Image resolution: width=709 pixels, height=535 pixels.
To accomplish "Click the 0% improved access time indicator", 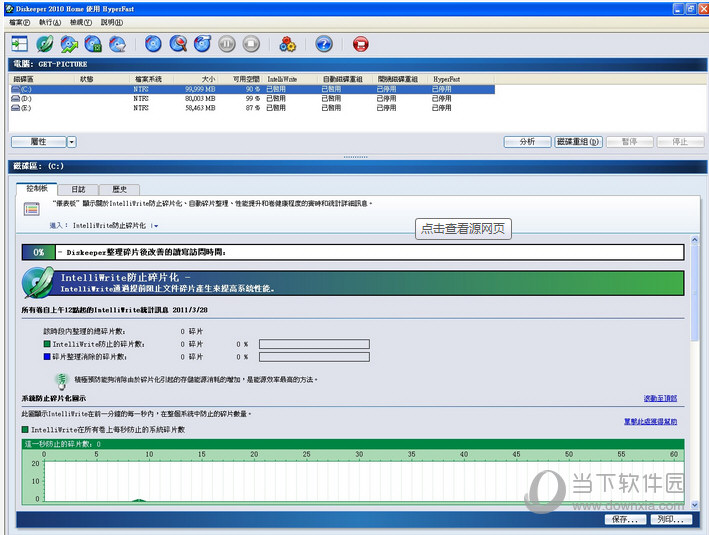I will pyautogui.click(x=38, y=252).
